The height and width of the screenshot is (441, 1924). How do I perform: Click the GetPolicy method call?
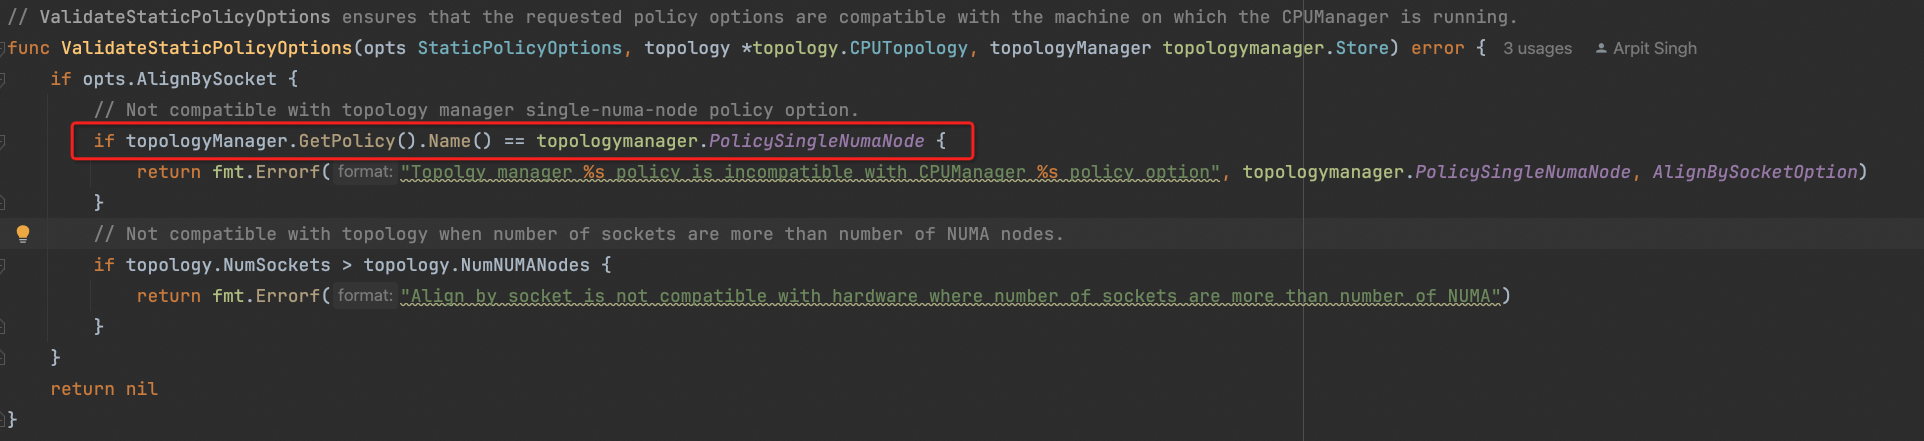(x=347, y=141)
